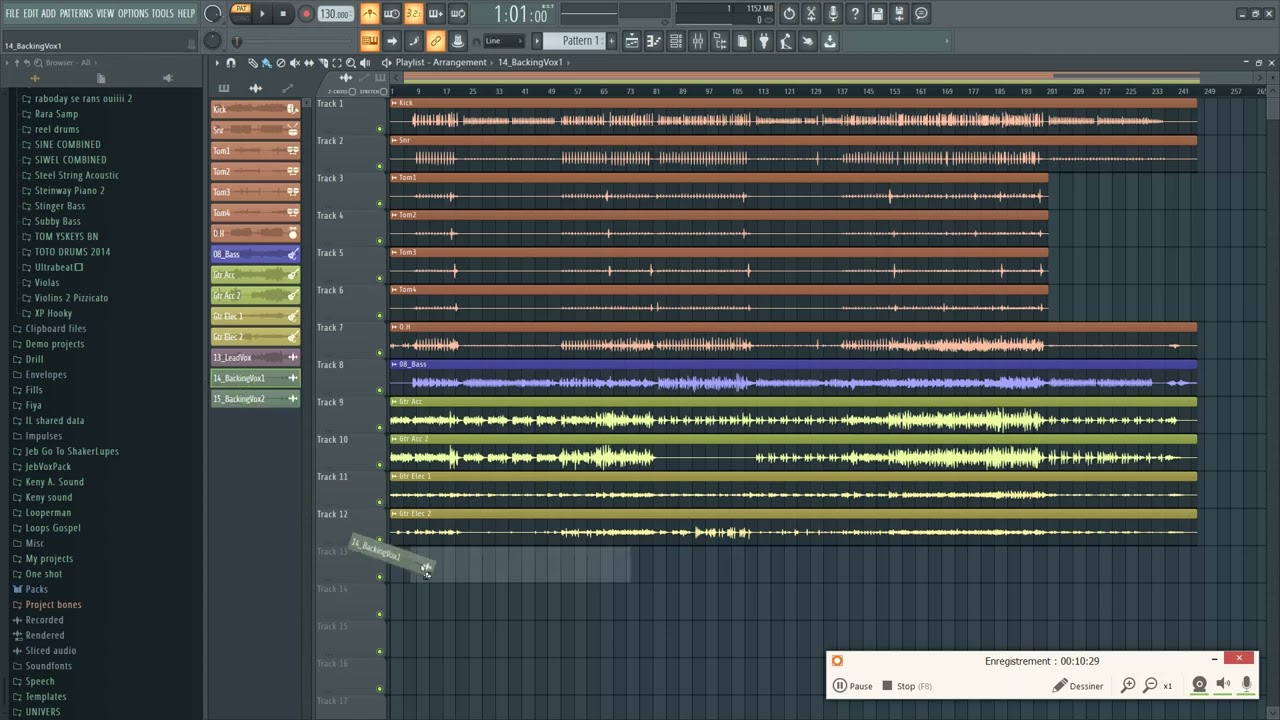
Task: Click the webcam icon in recorder bar
Action: [1199, 684]
